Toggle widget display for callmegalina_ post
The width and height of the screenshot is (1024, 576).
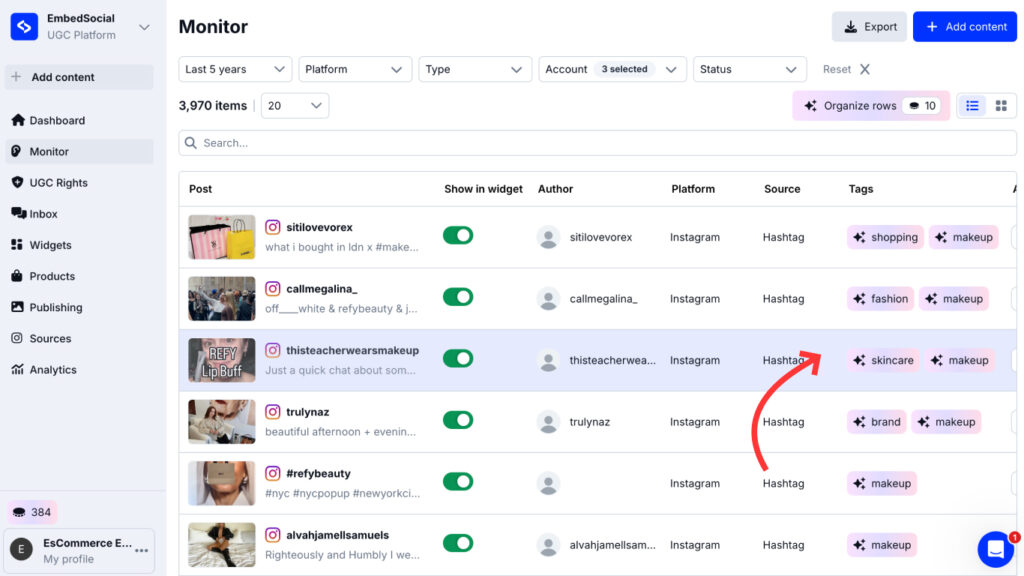coord(458,297)
